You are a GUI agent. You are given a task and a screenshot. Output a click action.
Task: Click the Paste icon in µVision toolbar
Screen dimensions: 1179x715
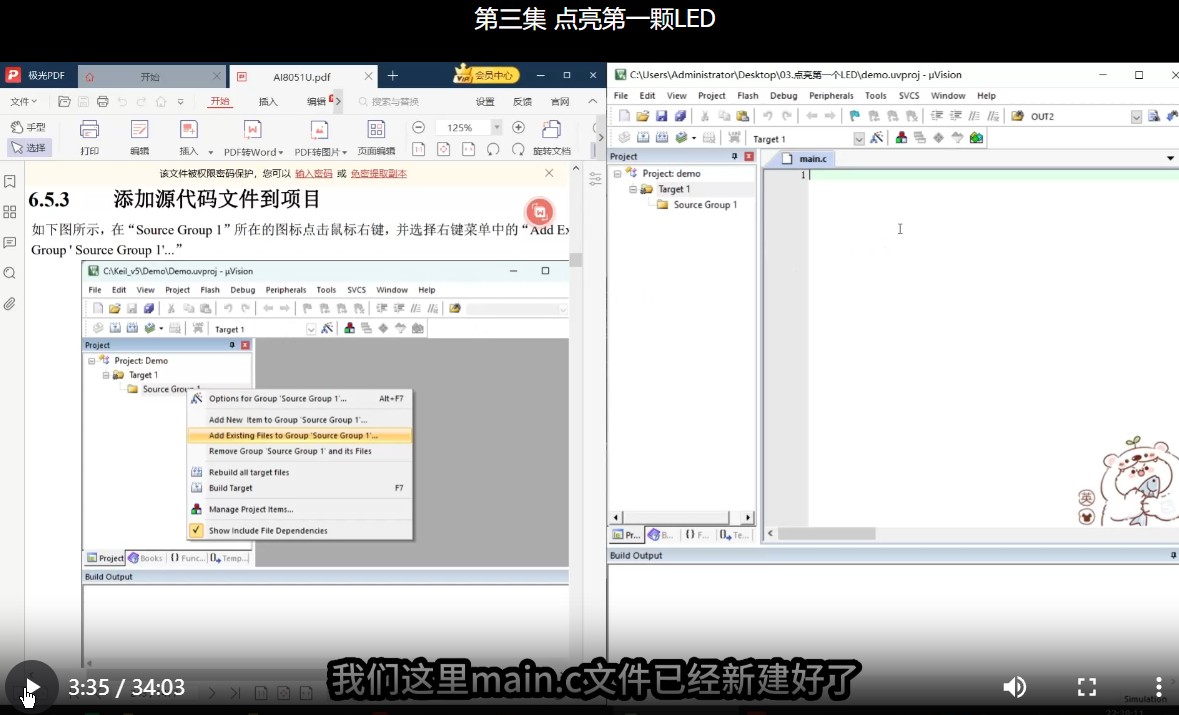pyautogui.click(x=743, y=115)
